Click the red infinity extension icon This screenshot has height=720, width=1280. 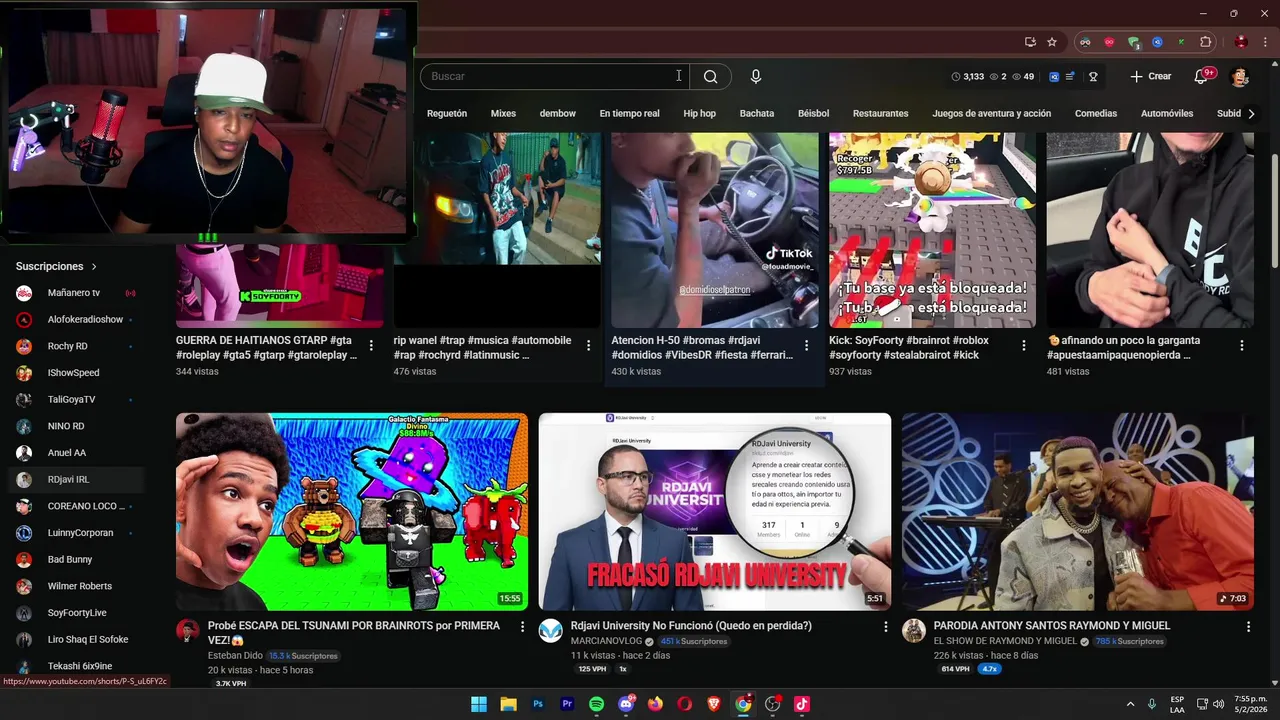click(x=1109, y=42)
